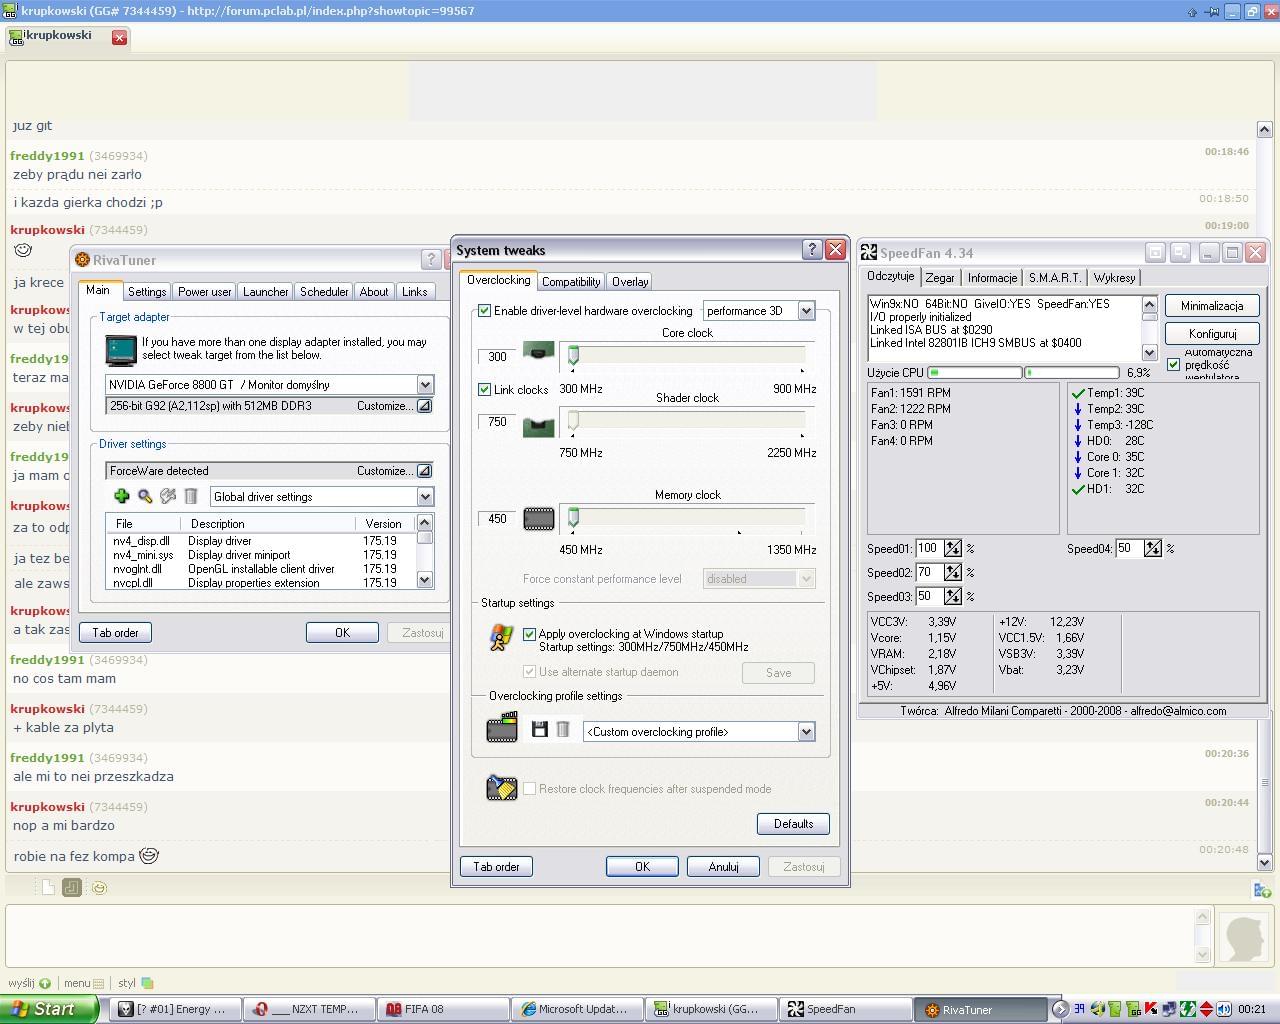Screen dimensions: 1280x1024
Task: Click Tab order button in System tweaks
Action: (x=496, y=867)
